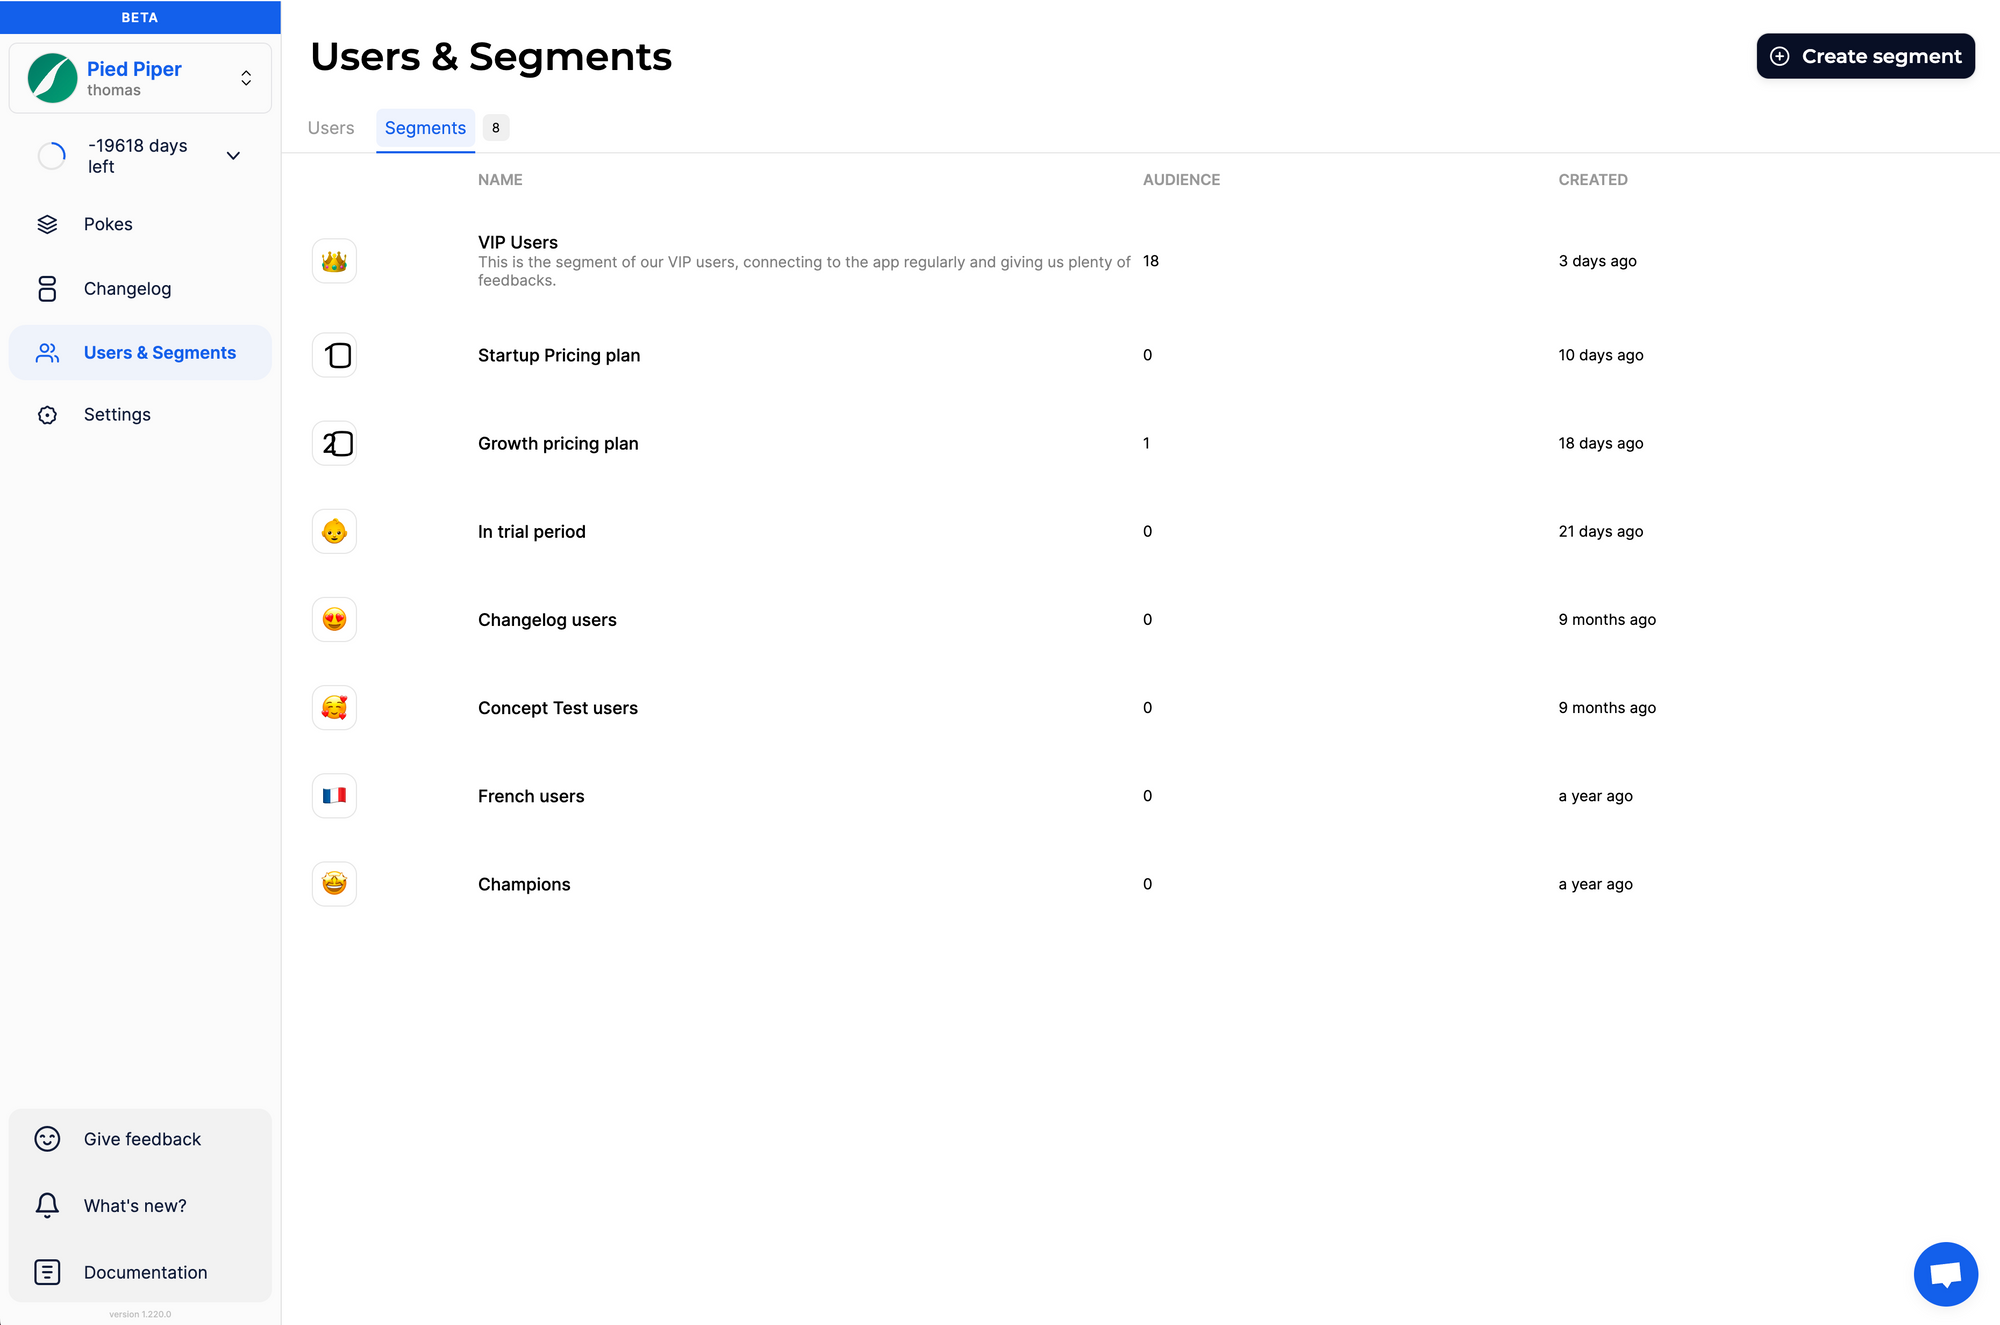The image size is (2000, 1325).
Task: Click the French flag segment icon
Action: click(334, 796)
